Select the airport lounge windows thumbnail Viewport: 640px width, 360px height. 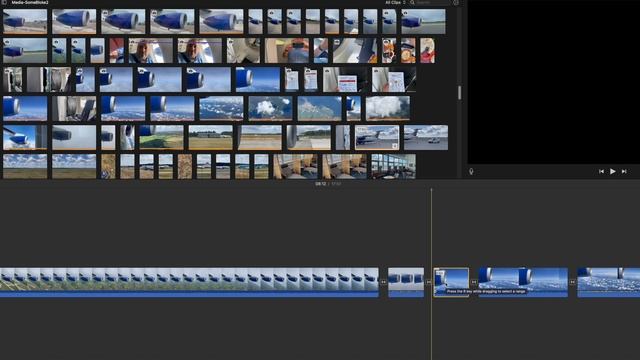pos(393,167)
